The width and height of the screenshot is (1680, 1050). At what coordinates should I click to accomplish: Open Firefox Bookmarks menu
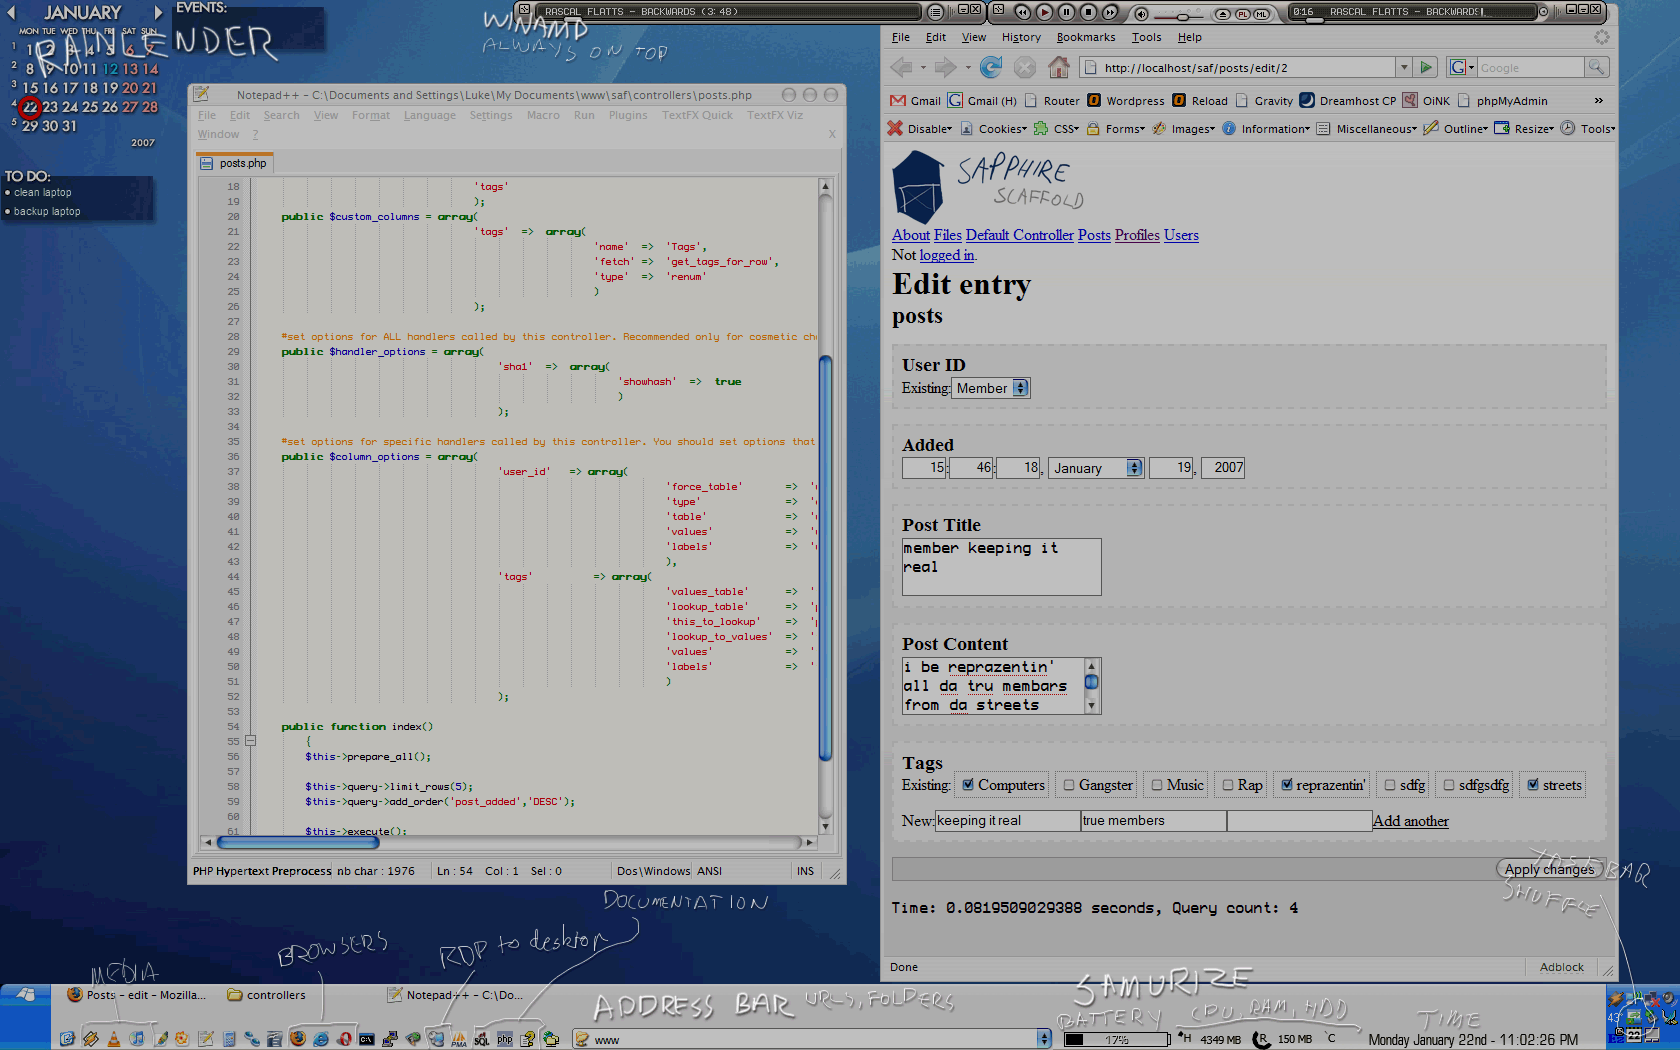(x=1086, y=37)
